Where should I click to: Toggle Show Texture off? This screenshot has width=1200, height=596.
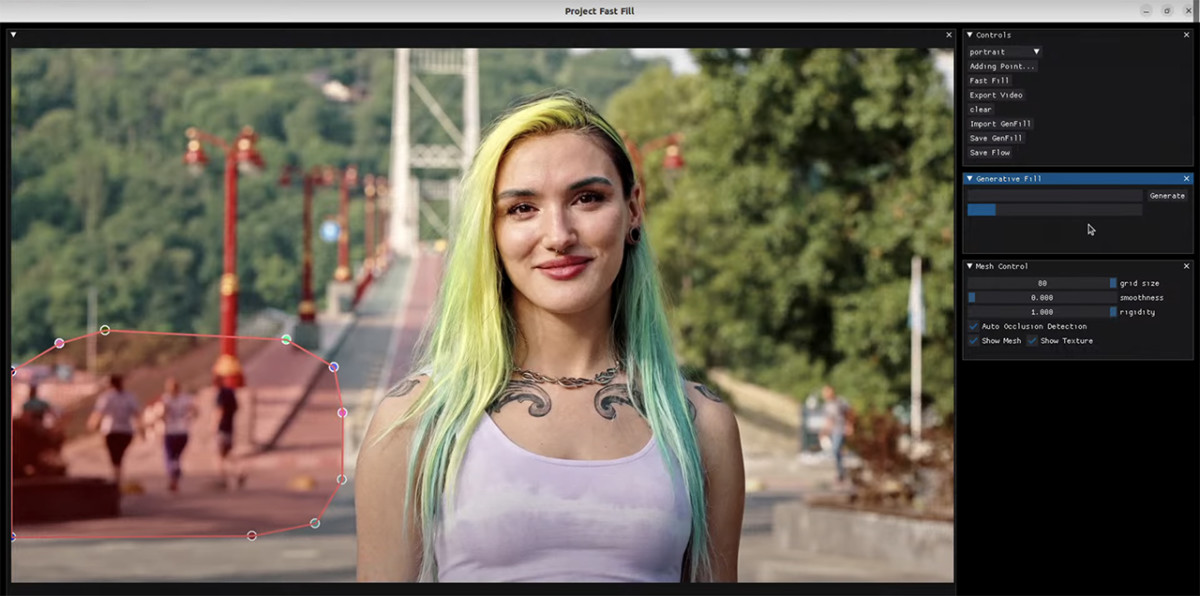(x=1033, y=340)
